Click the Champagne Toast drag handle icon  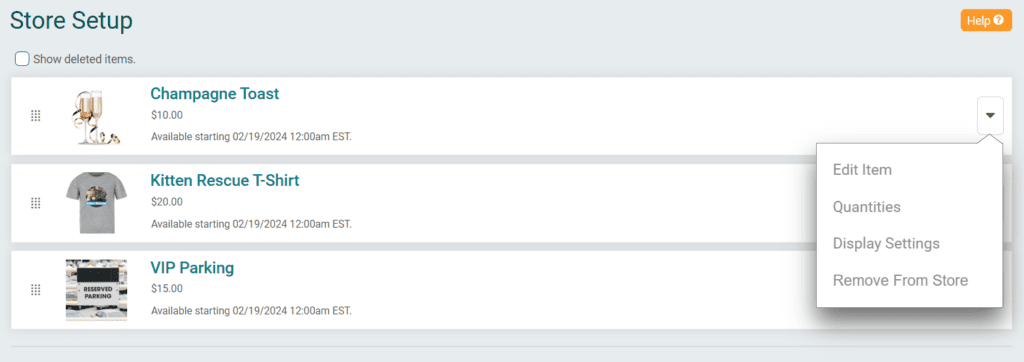coord(36,116)
